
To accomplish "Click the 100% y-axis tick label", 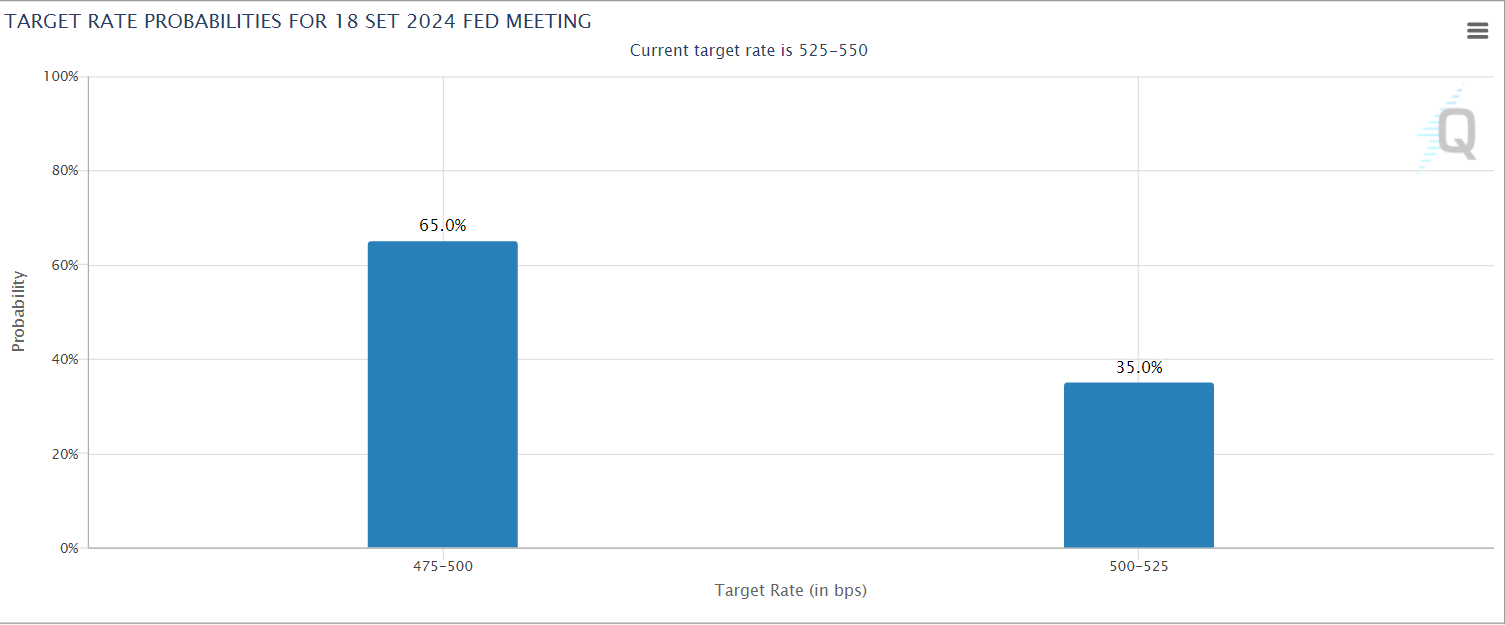I will [62, 77].
